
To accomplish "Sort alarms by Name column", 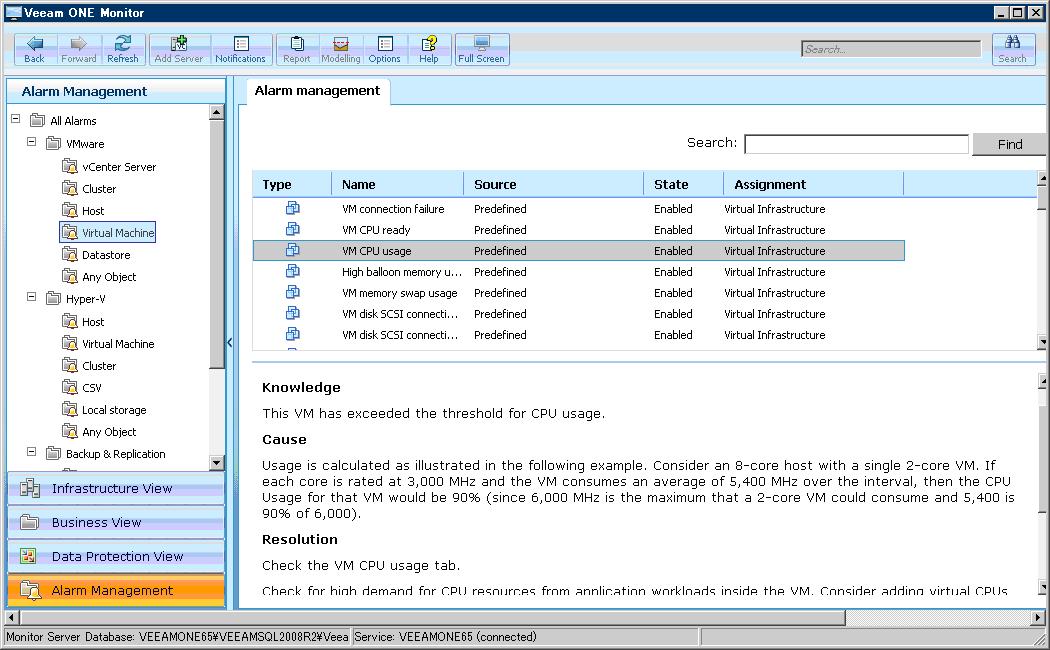I will coord(398,184).
